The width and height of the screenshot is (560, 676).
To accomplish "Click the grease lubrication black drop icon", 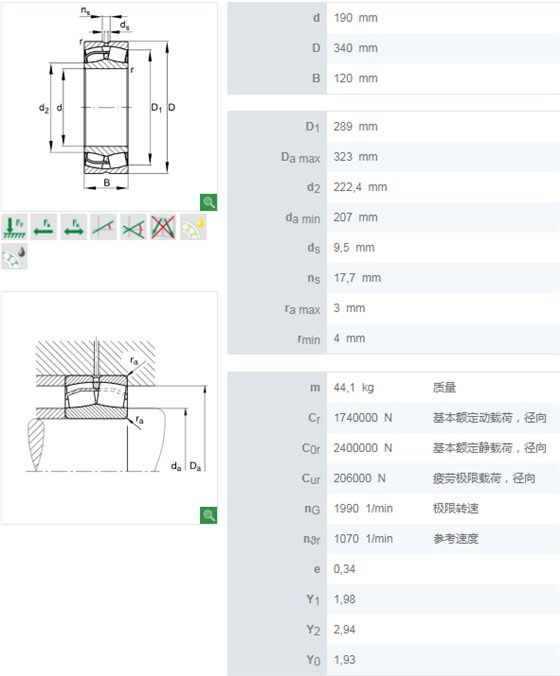I will [15, 257].
